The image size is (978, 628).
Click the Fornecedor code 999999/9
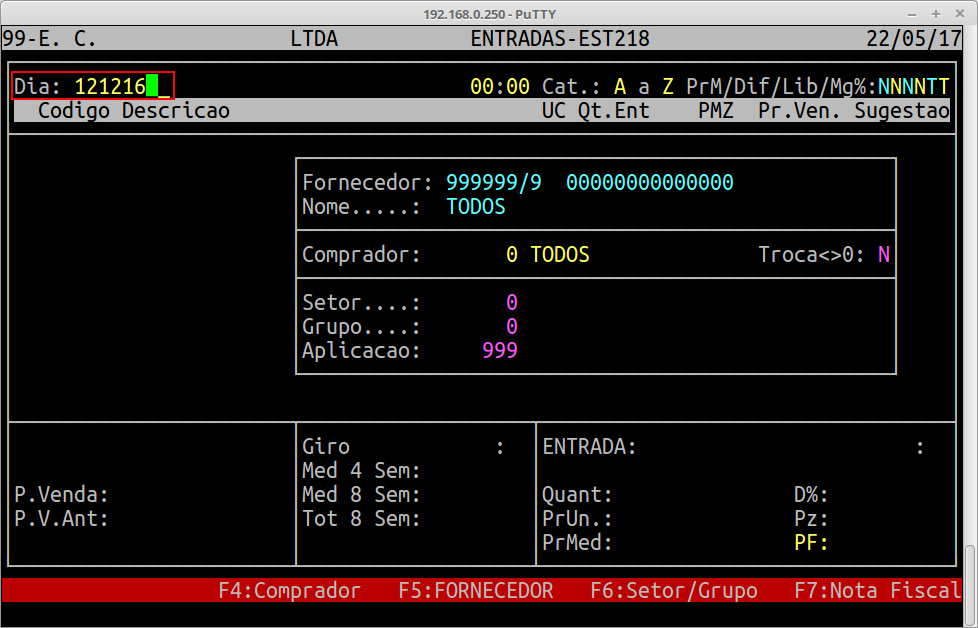coord(494,183)
